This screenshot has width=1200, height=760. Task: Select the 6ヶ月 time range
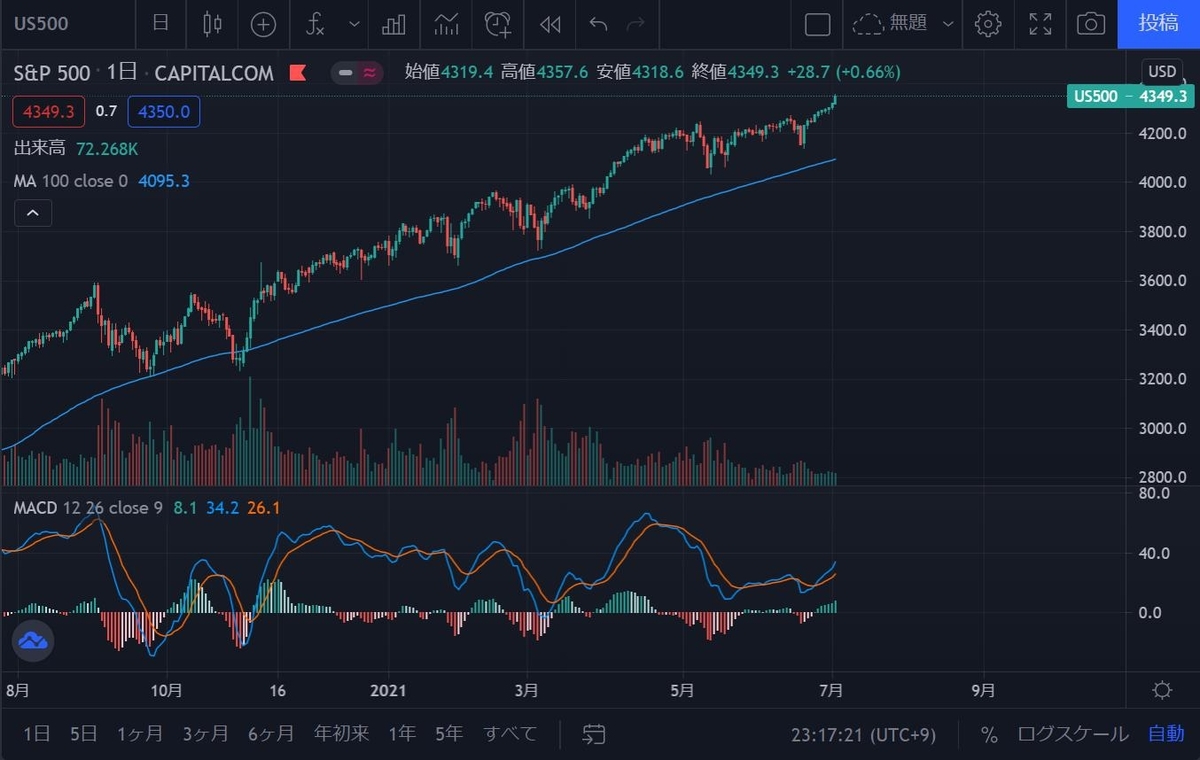pos(271,734)
